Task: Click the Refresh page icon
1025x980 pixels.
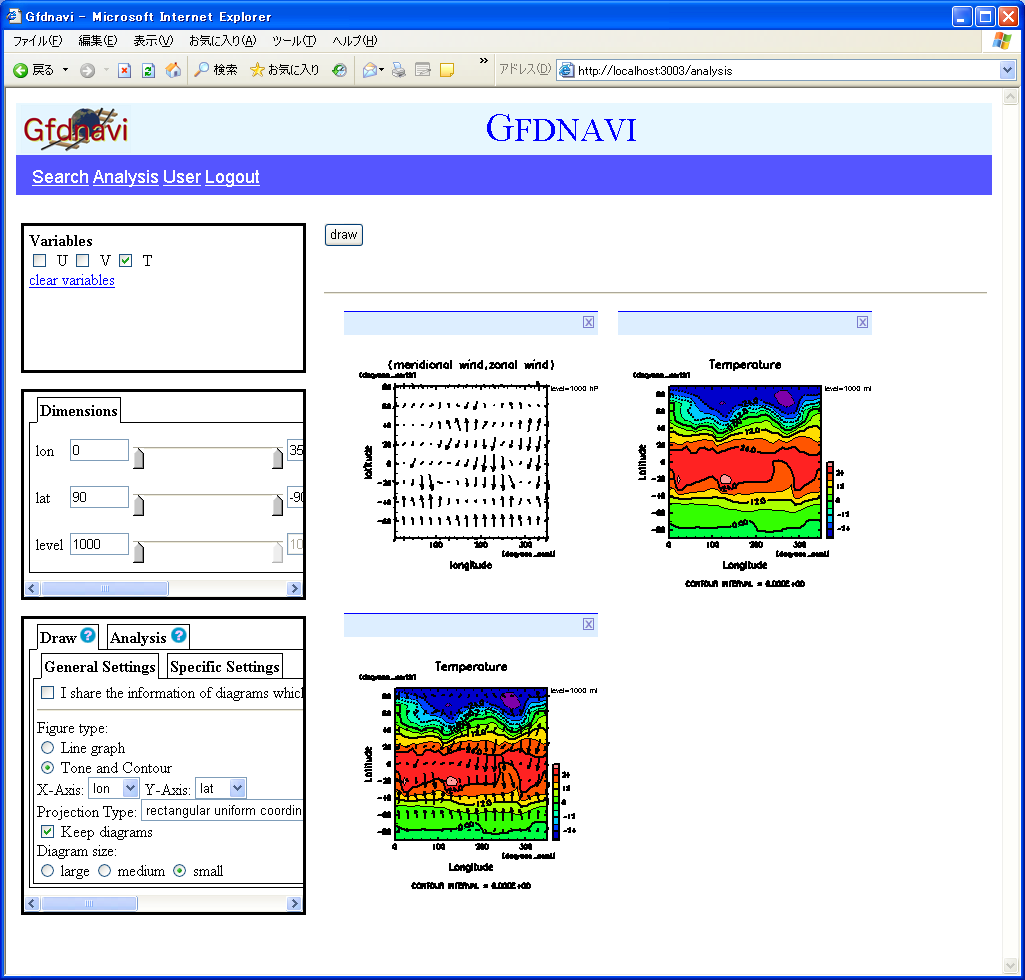Action: point(148,70)
